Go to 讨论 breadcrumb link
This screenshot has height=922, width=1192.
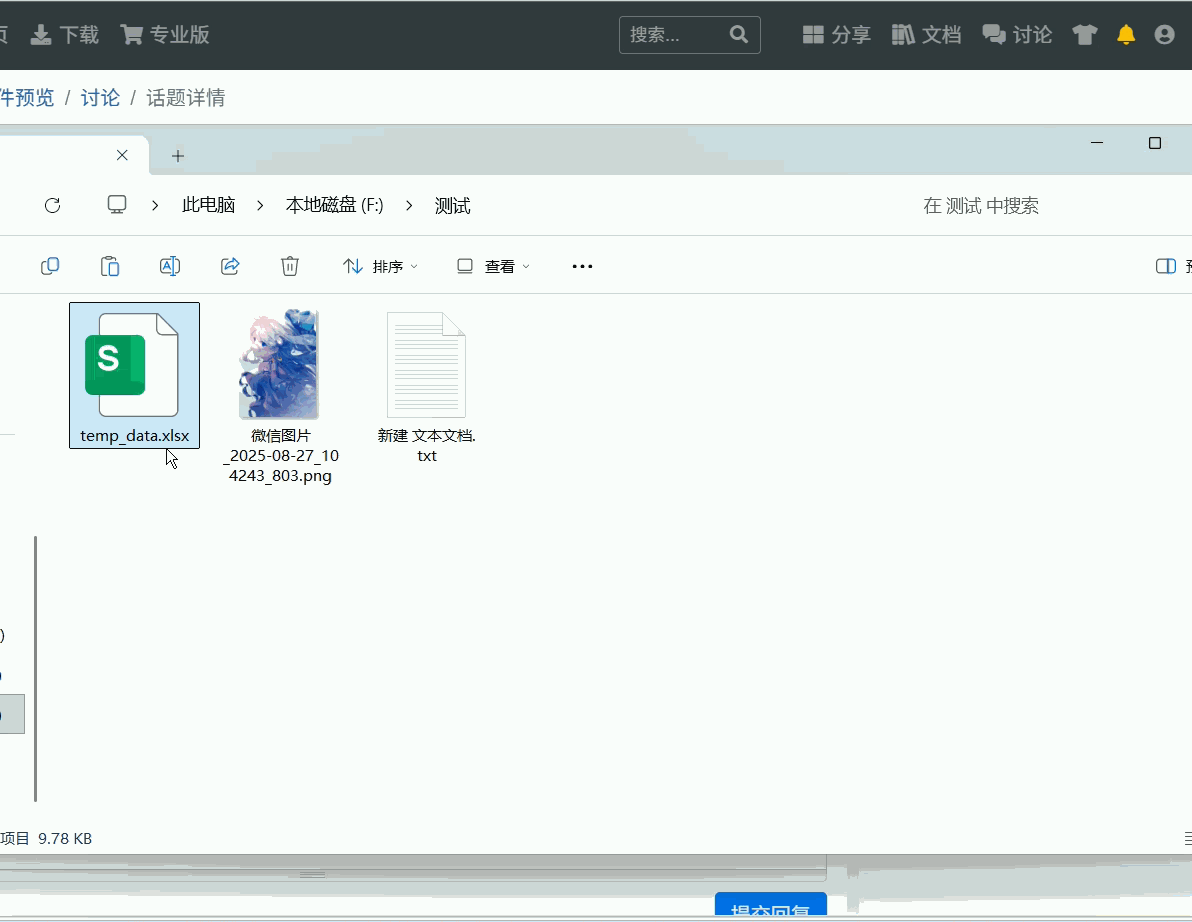pos(100,98)
